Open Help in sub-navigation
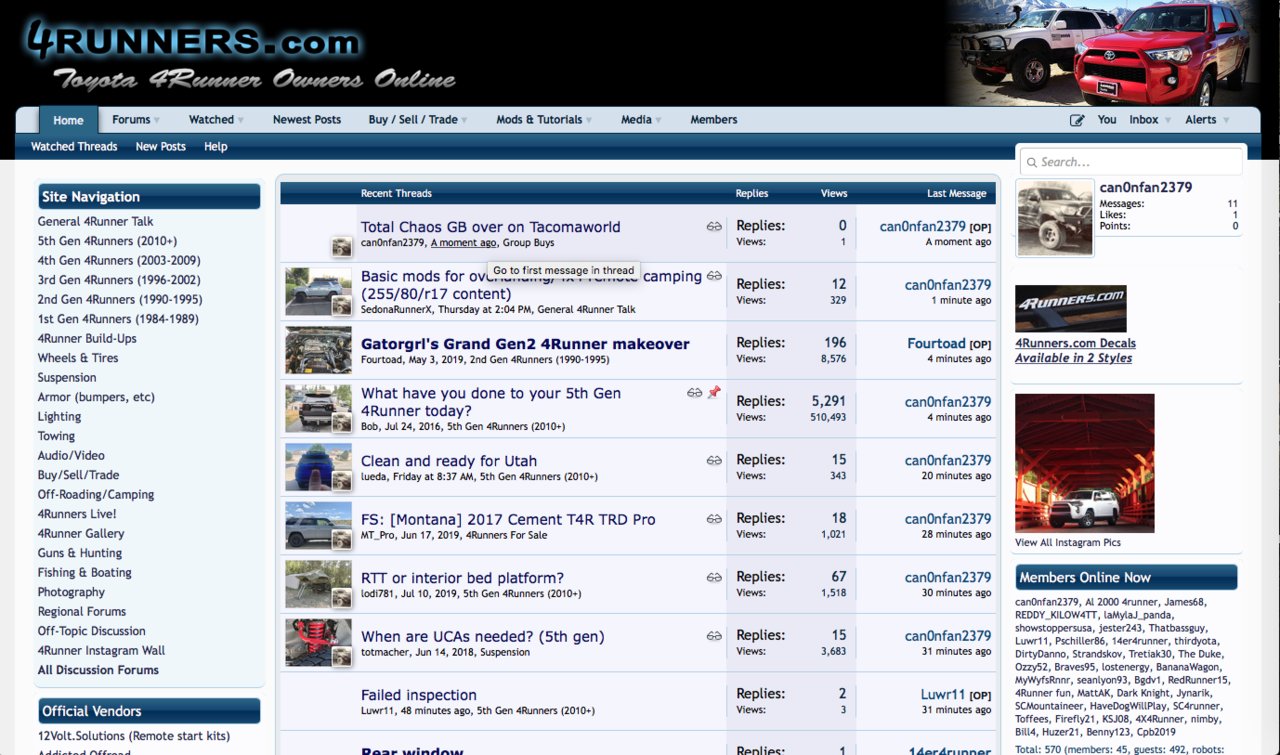The width and height of the screenshot is (1280, 755). pos(216,147)
